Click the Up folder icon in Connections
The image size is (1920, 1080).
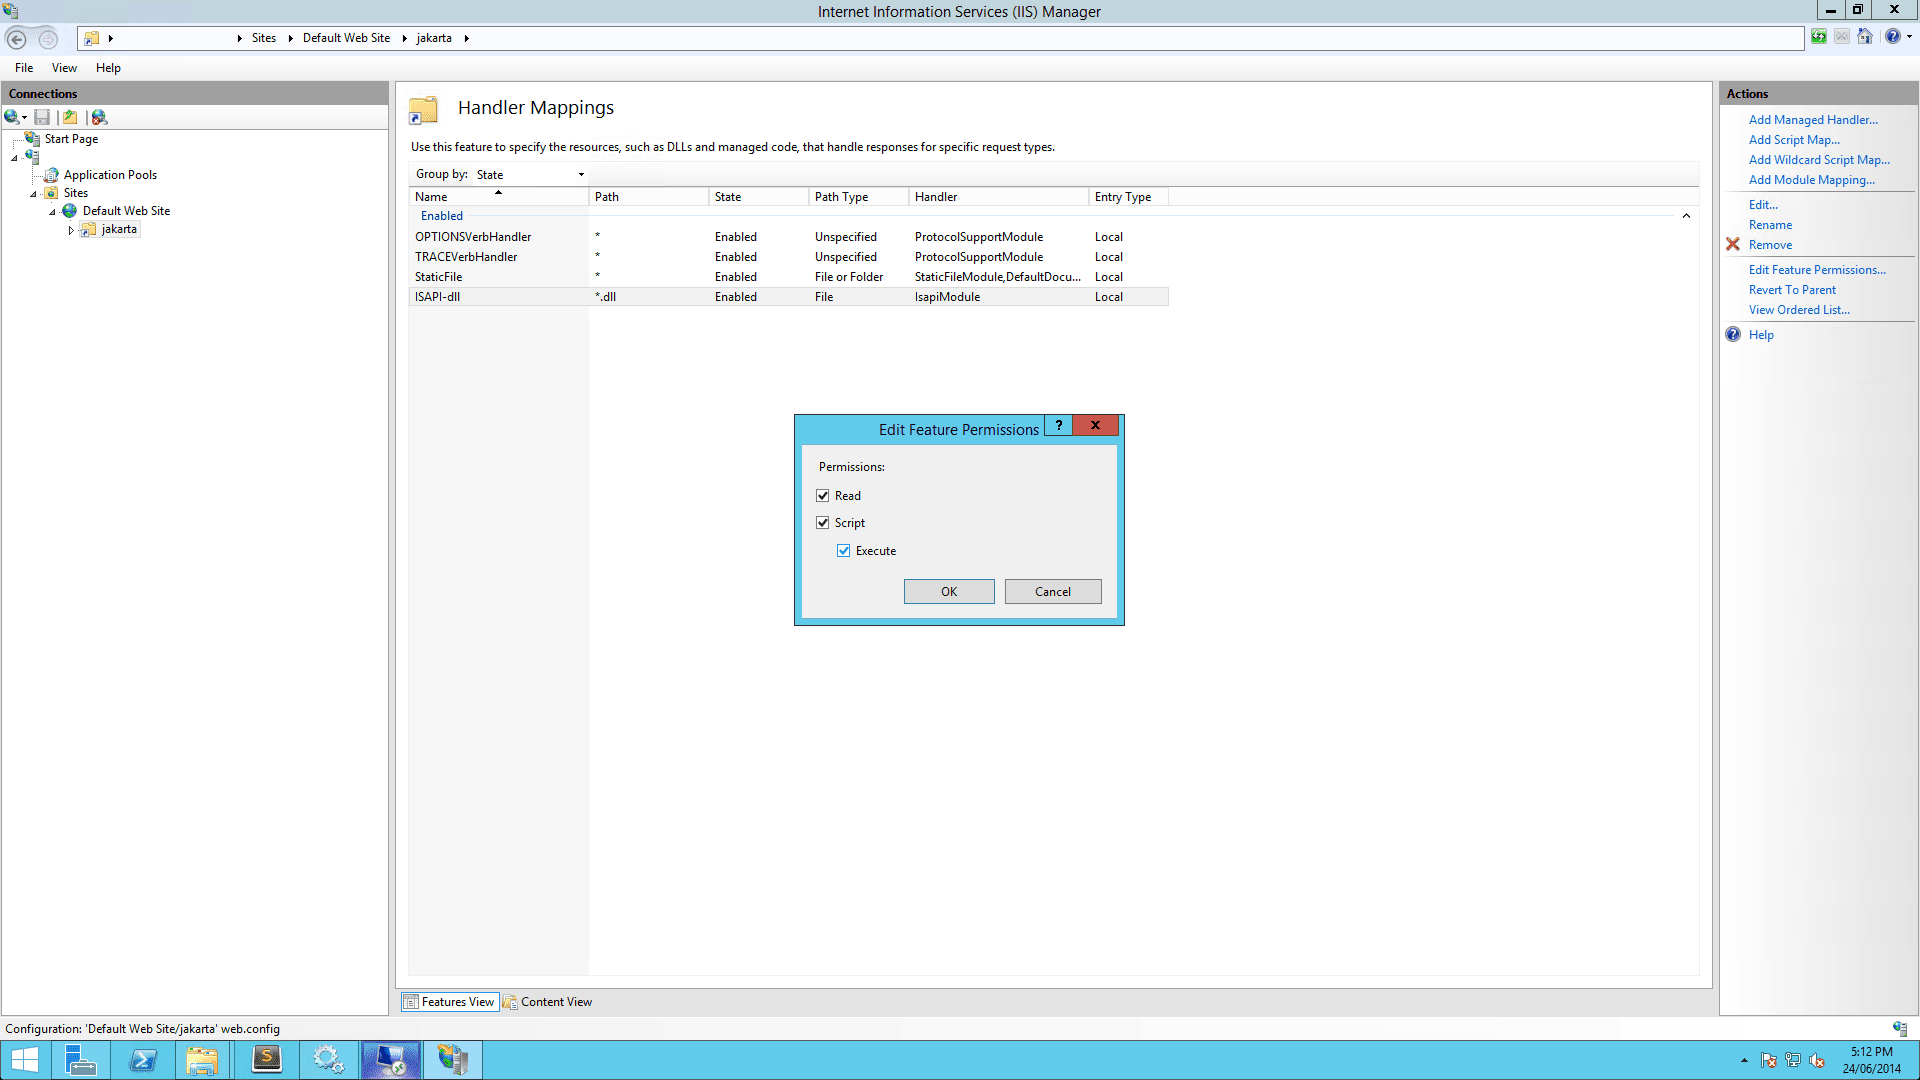coord(70,117)
